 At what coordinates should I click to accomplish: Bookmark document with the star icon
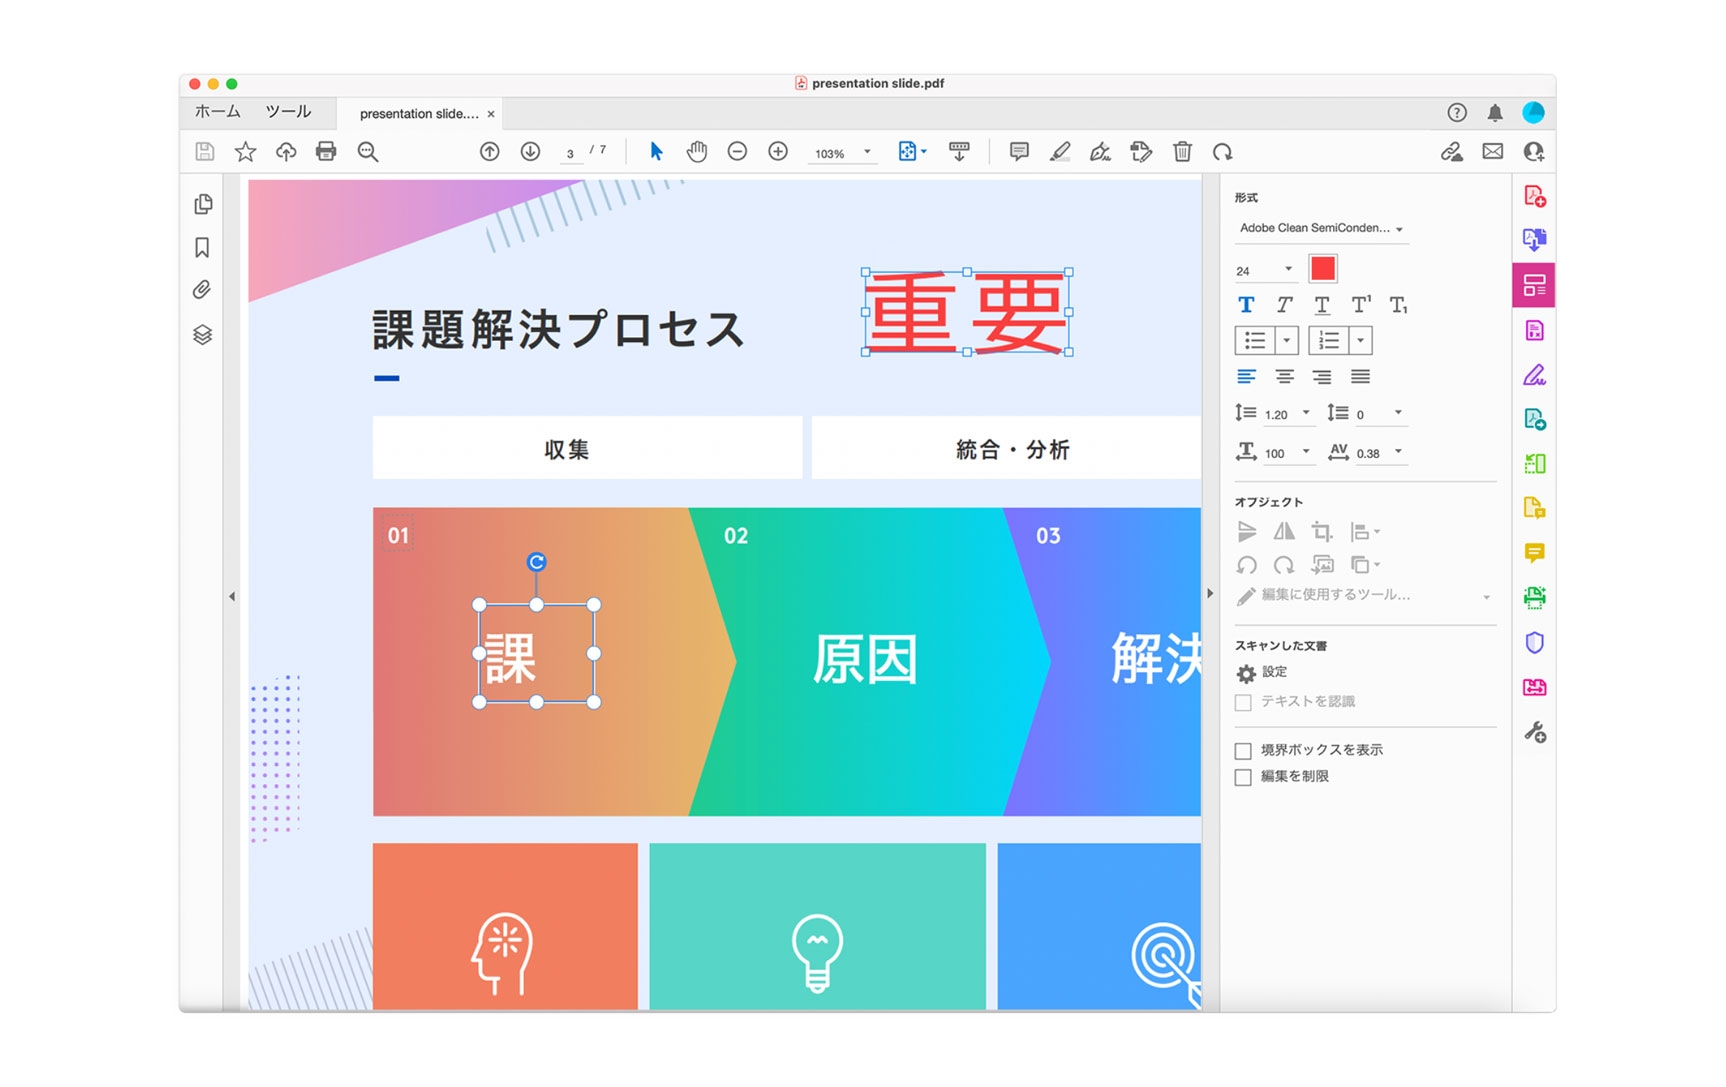[245, 152]
